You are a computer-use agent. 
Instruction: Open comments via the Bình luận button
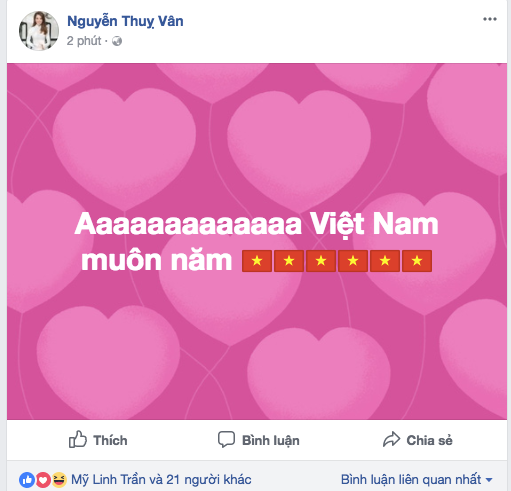[x=259, y=440]
